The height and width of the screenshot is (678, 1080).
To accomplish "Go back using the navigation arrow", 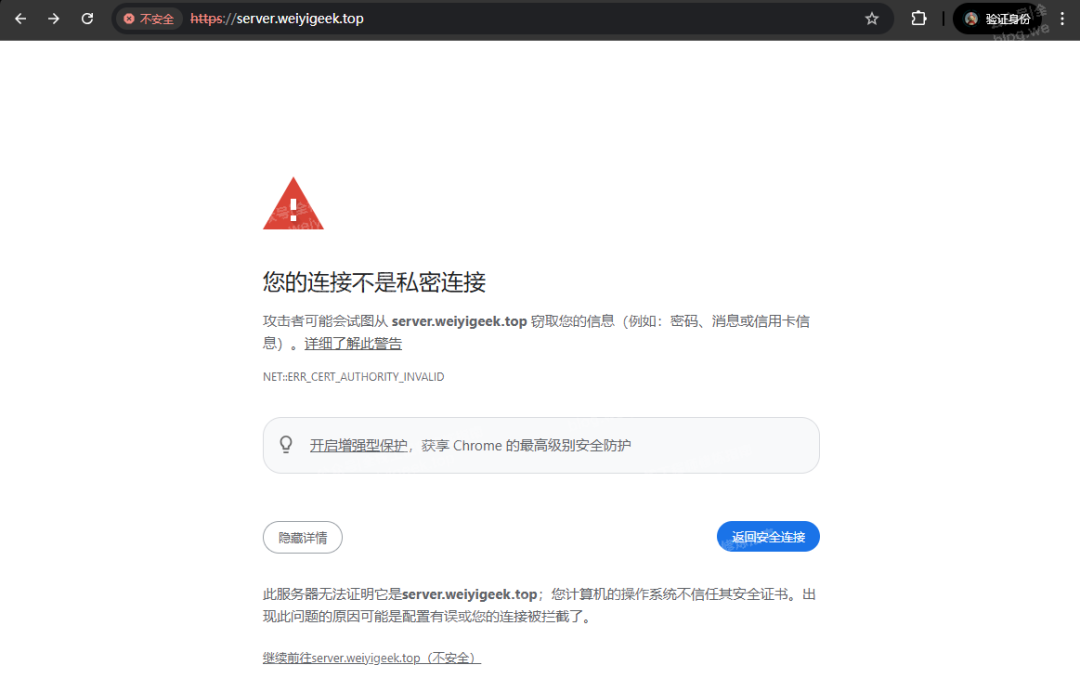I will [20, 18].
